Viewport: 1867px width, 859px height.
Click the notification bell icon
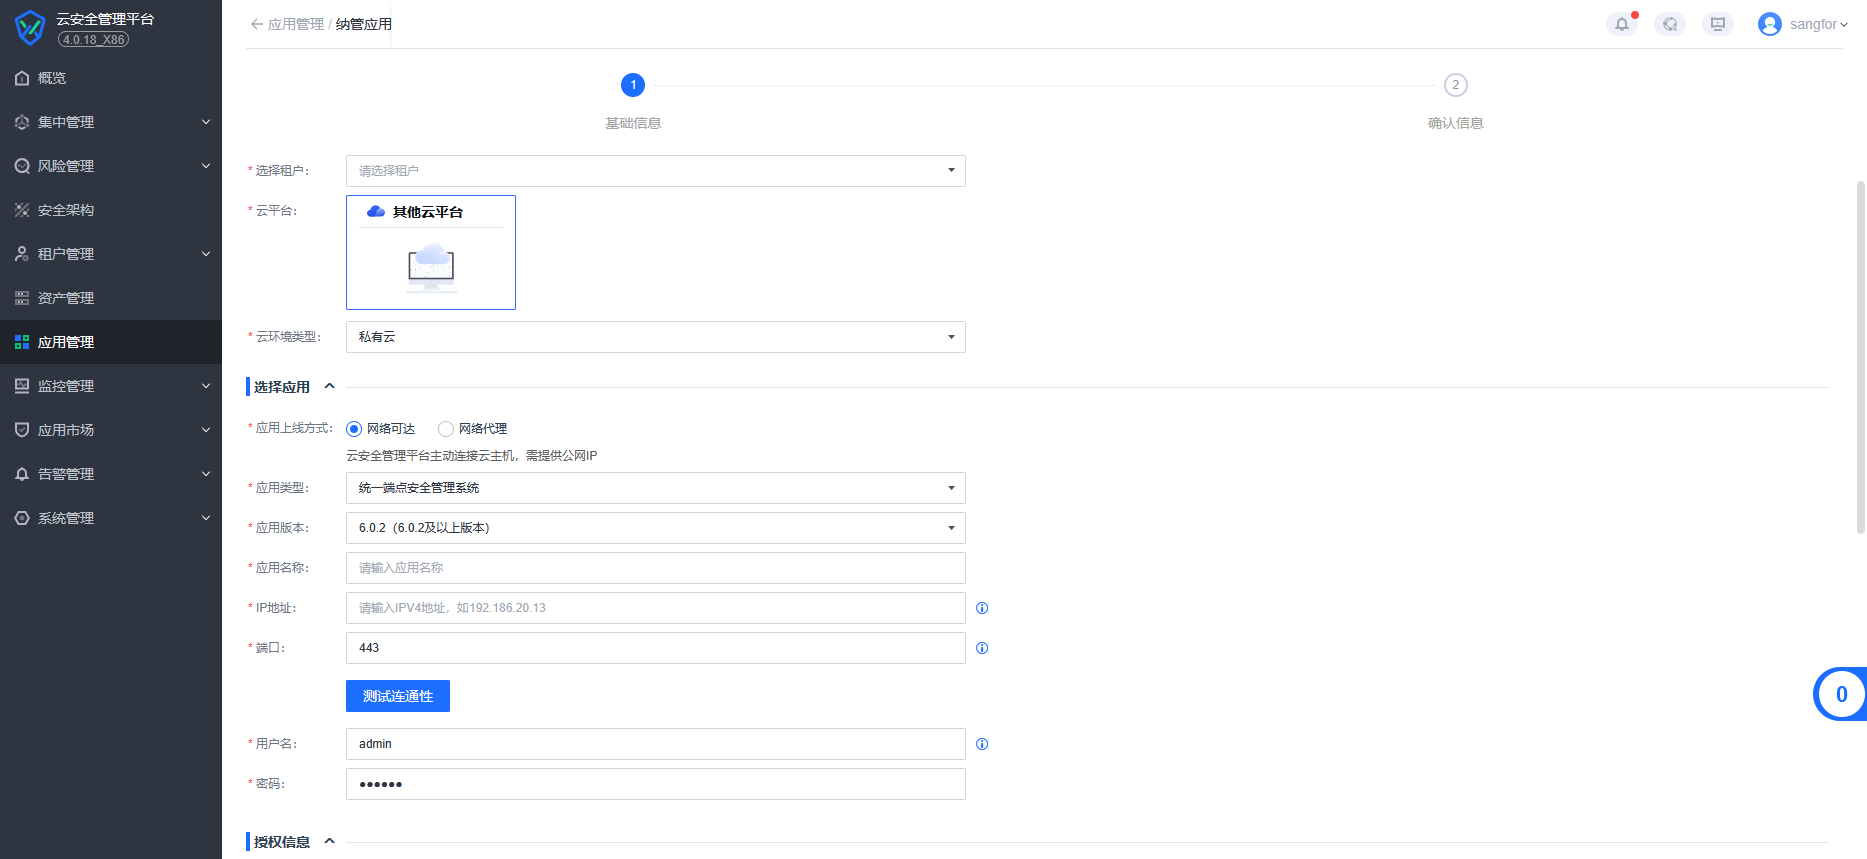[x=1621, y=24]
